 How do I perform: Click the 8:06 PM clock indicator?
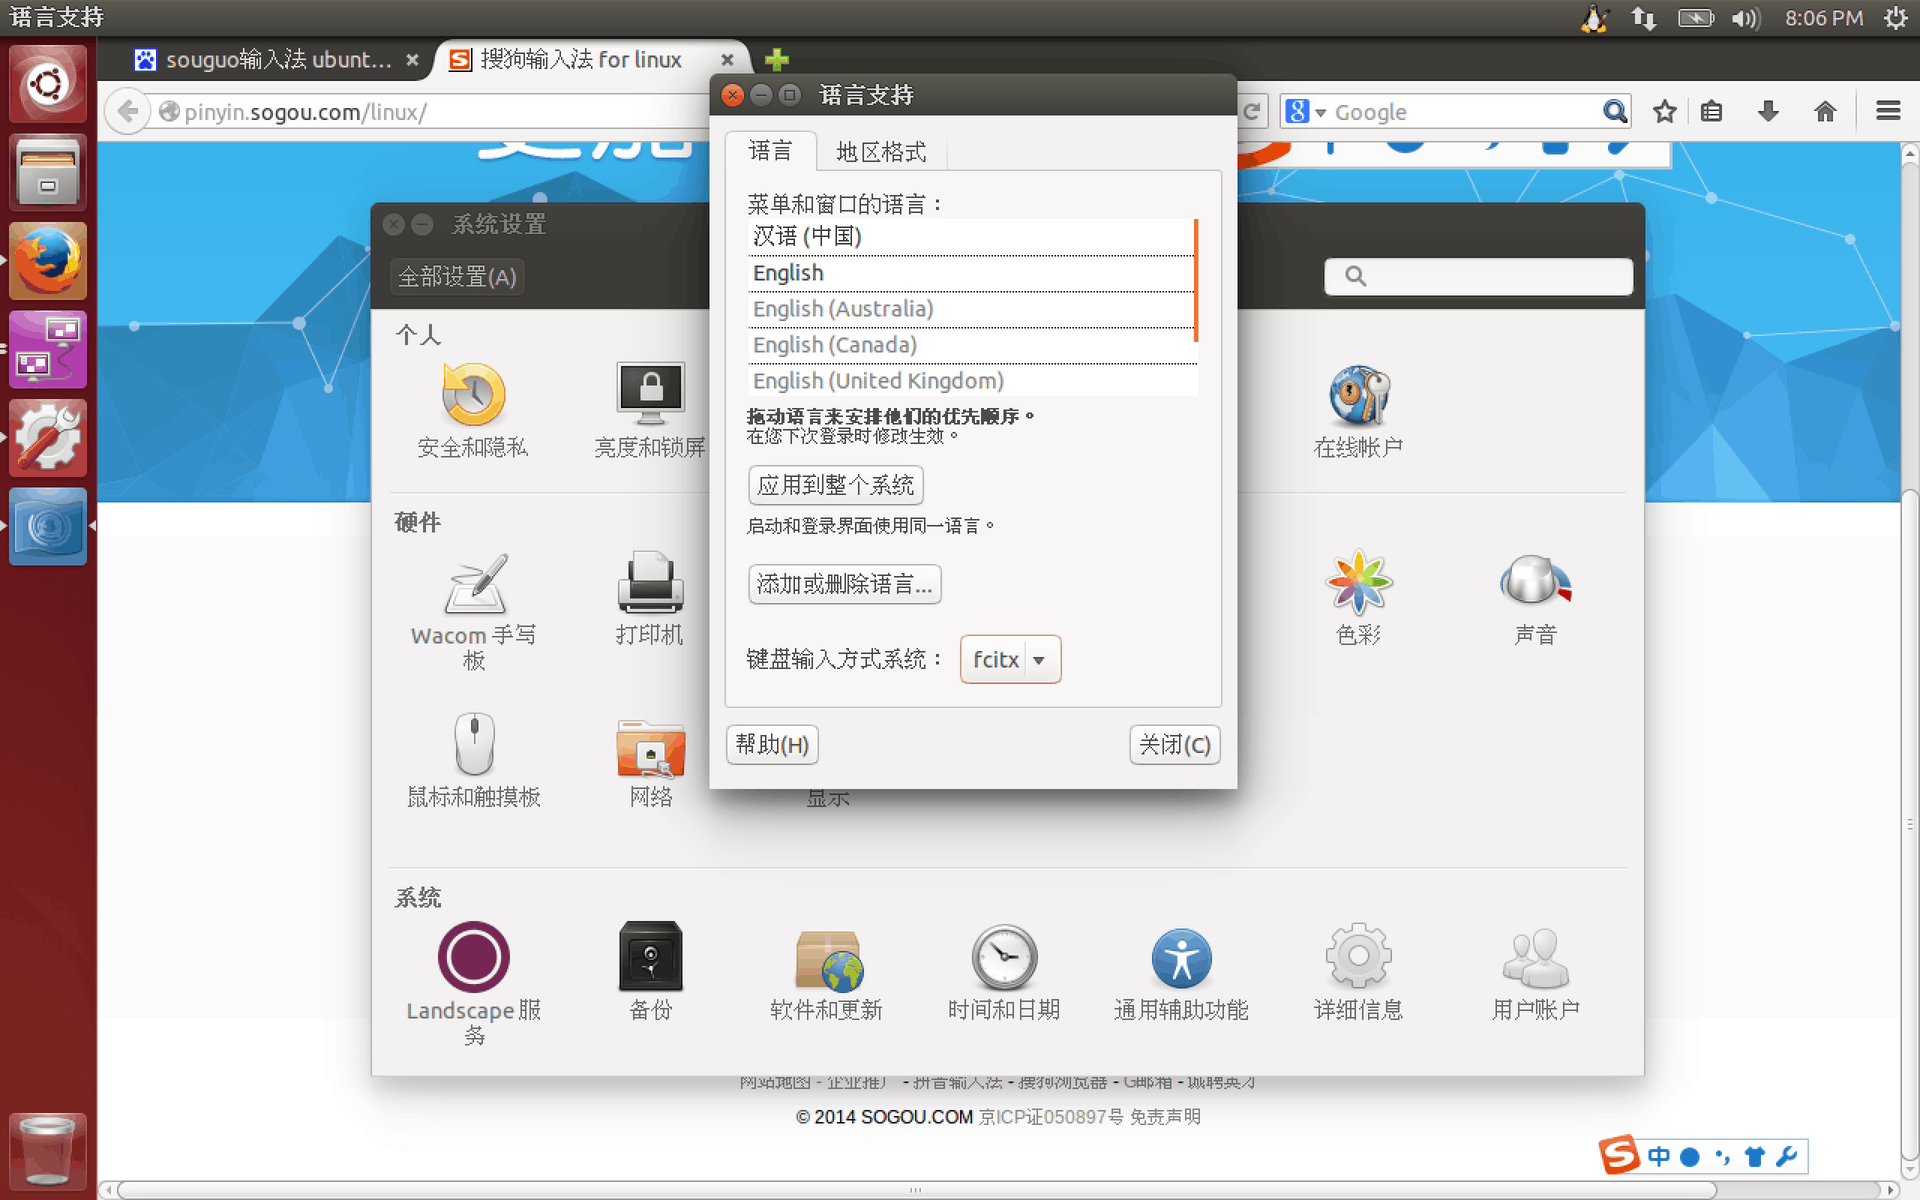1824,18
